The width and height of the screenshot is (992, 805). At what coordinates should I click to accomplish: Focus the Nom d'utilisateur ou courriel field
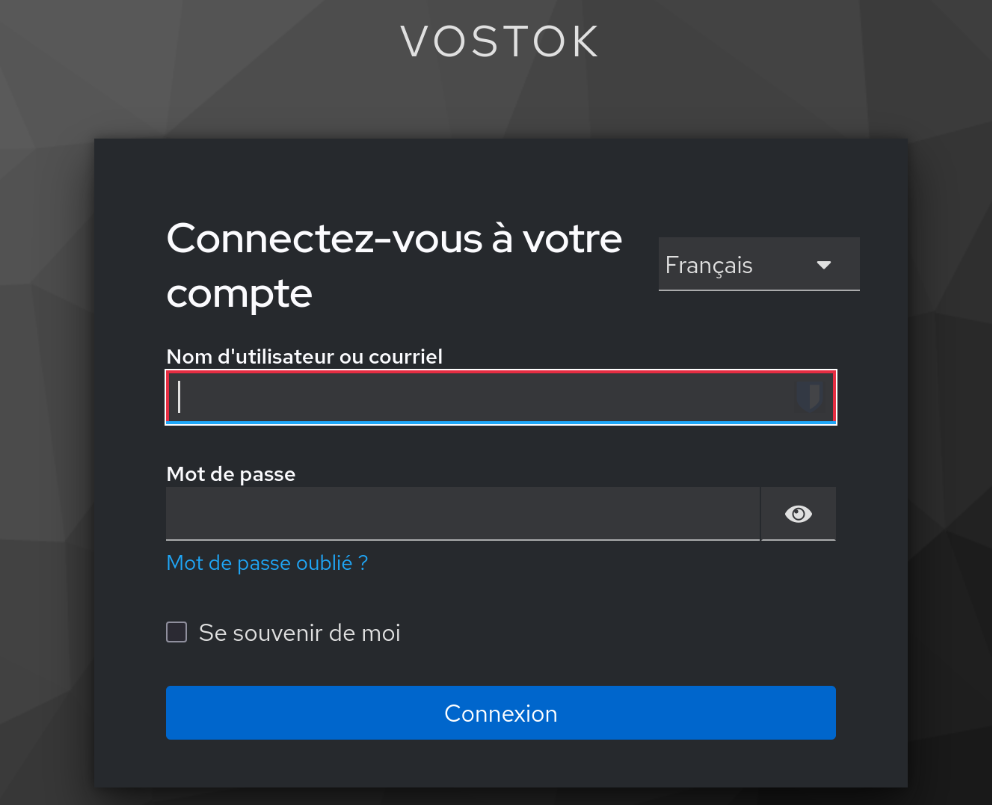(x=500, y=397)
